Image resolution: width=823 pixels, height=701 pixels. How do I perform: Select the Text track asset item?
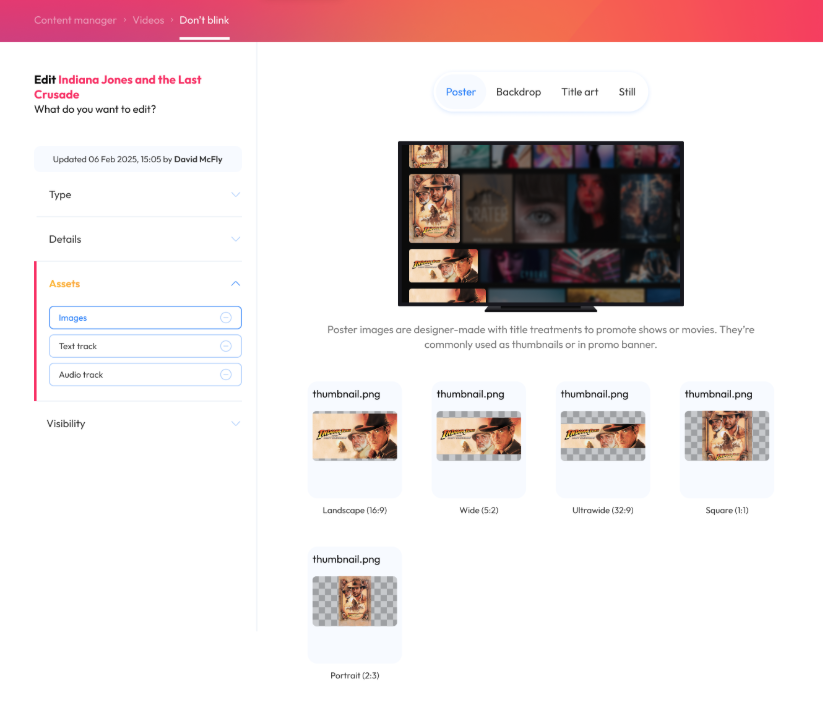coord(145,346)
